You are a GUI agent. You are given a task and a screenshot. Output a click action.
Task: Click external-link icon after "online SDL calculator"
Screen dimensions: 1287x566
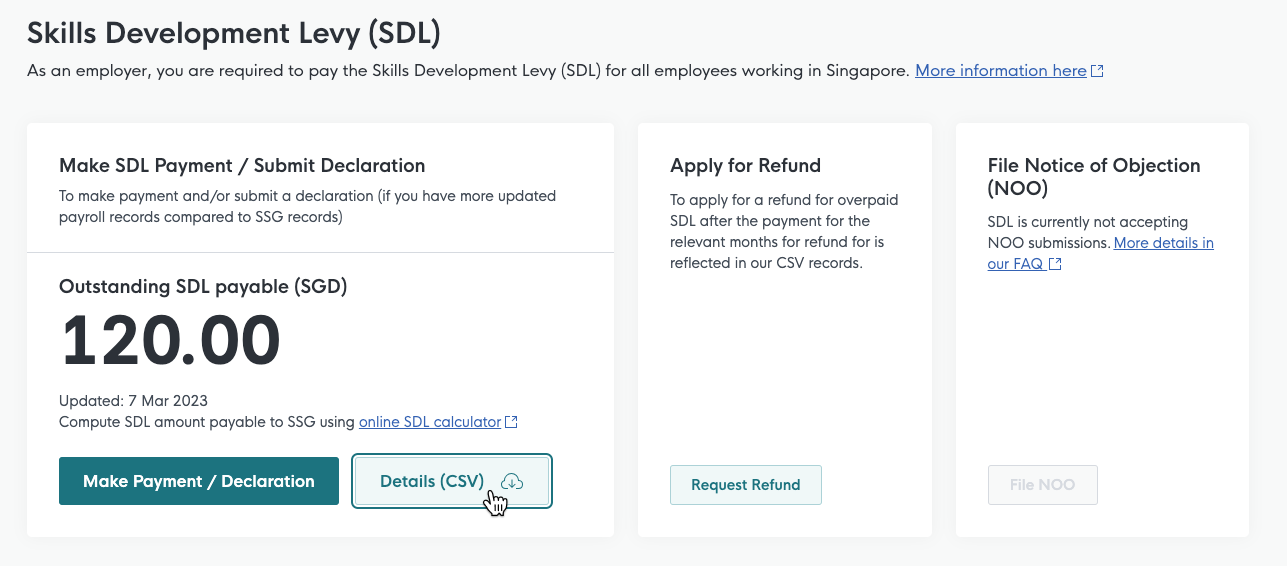(512, 422)
